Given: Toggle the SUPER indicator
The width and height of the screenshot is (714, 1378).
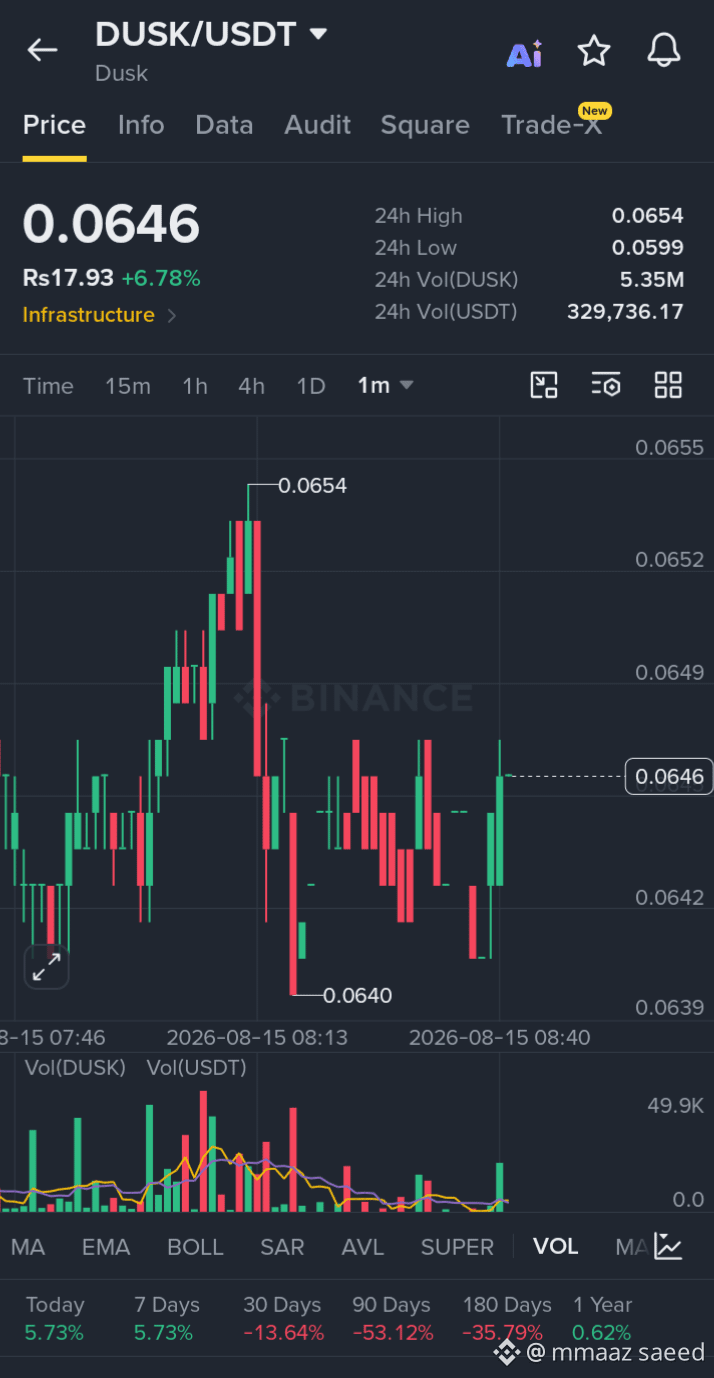Looking at the screenshot, I should pos(457,1247).
